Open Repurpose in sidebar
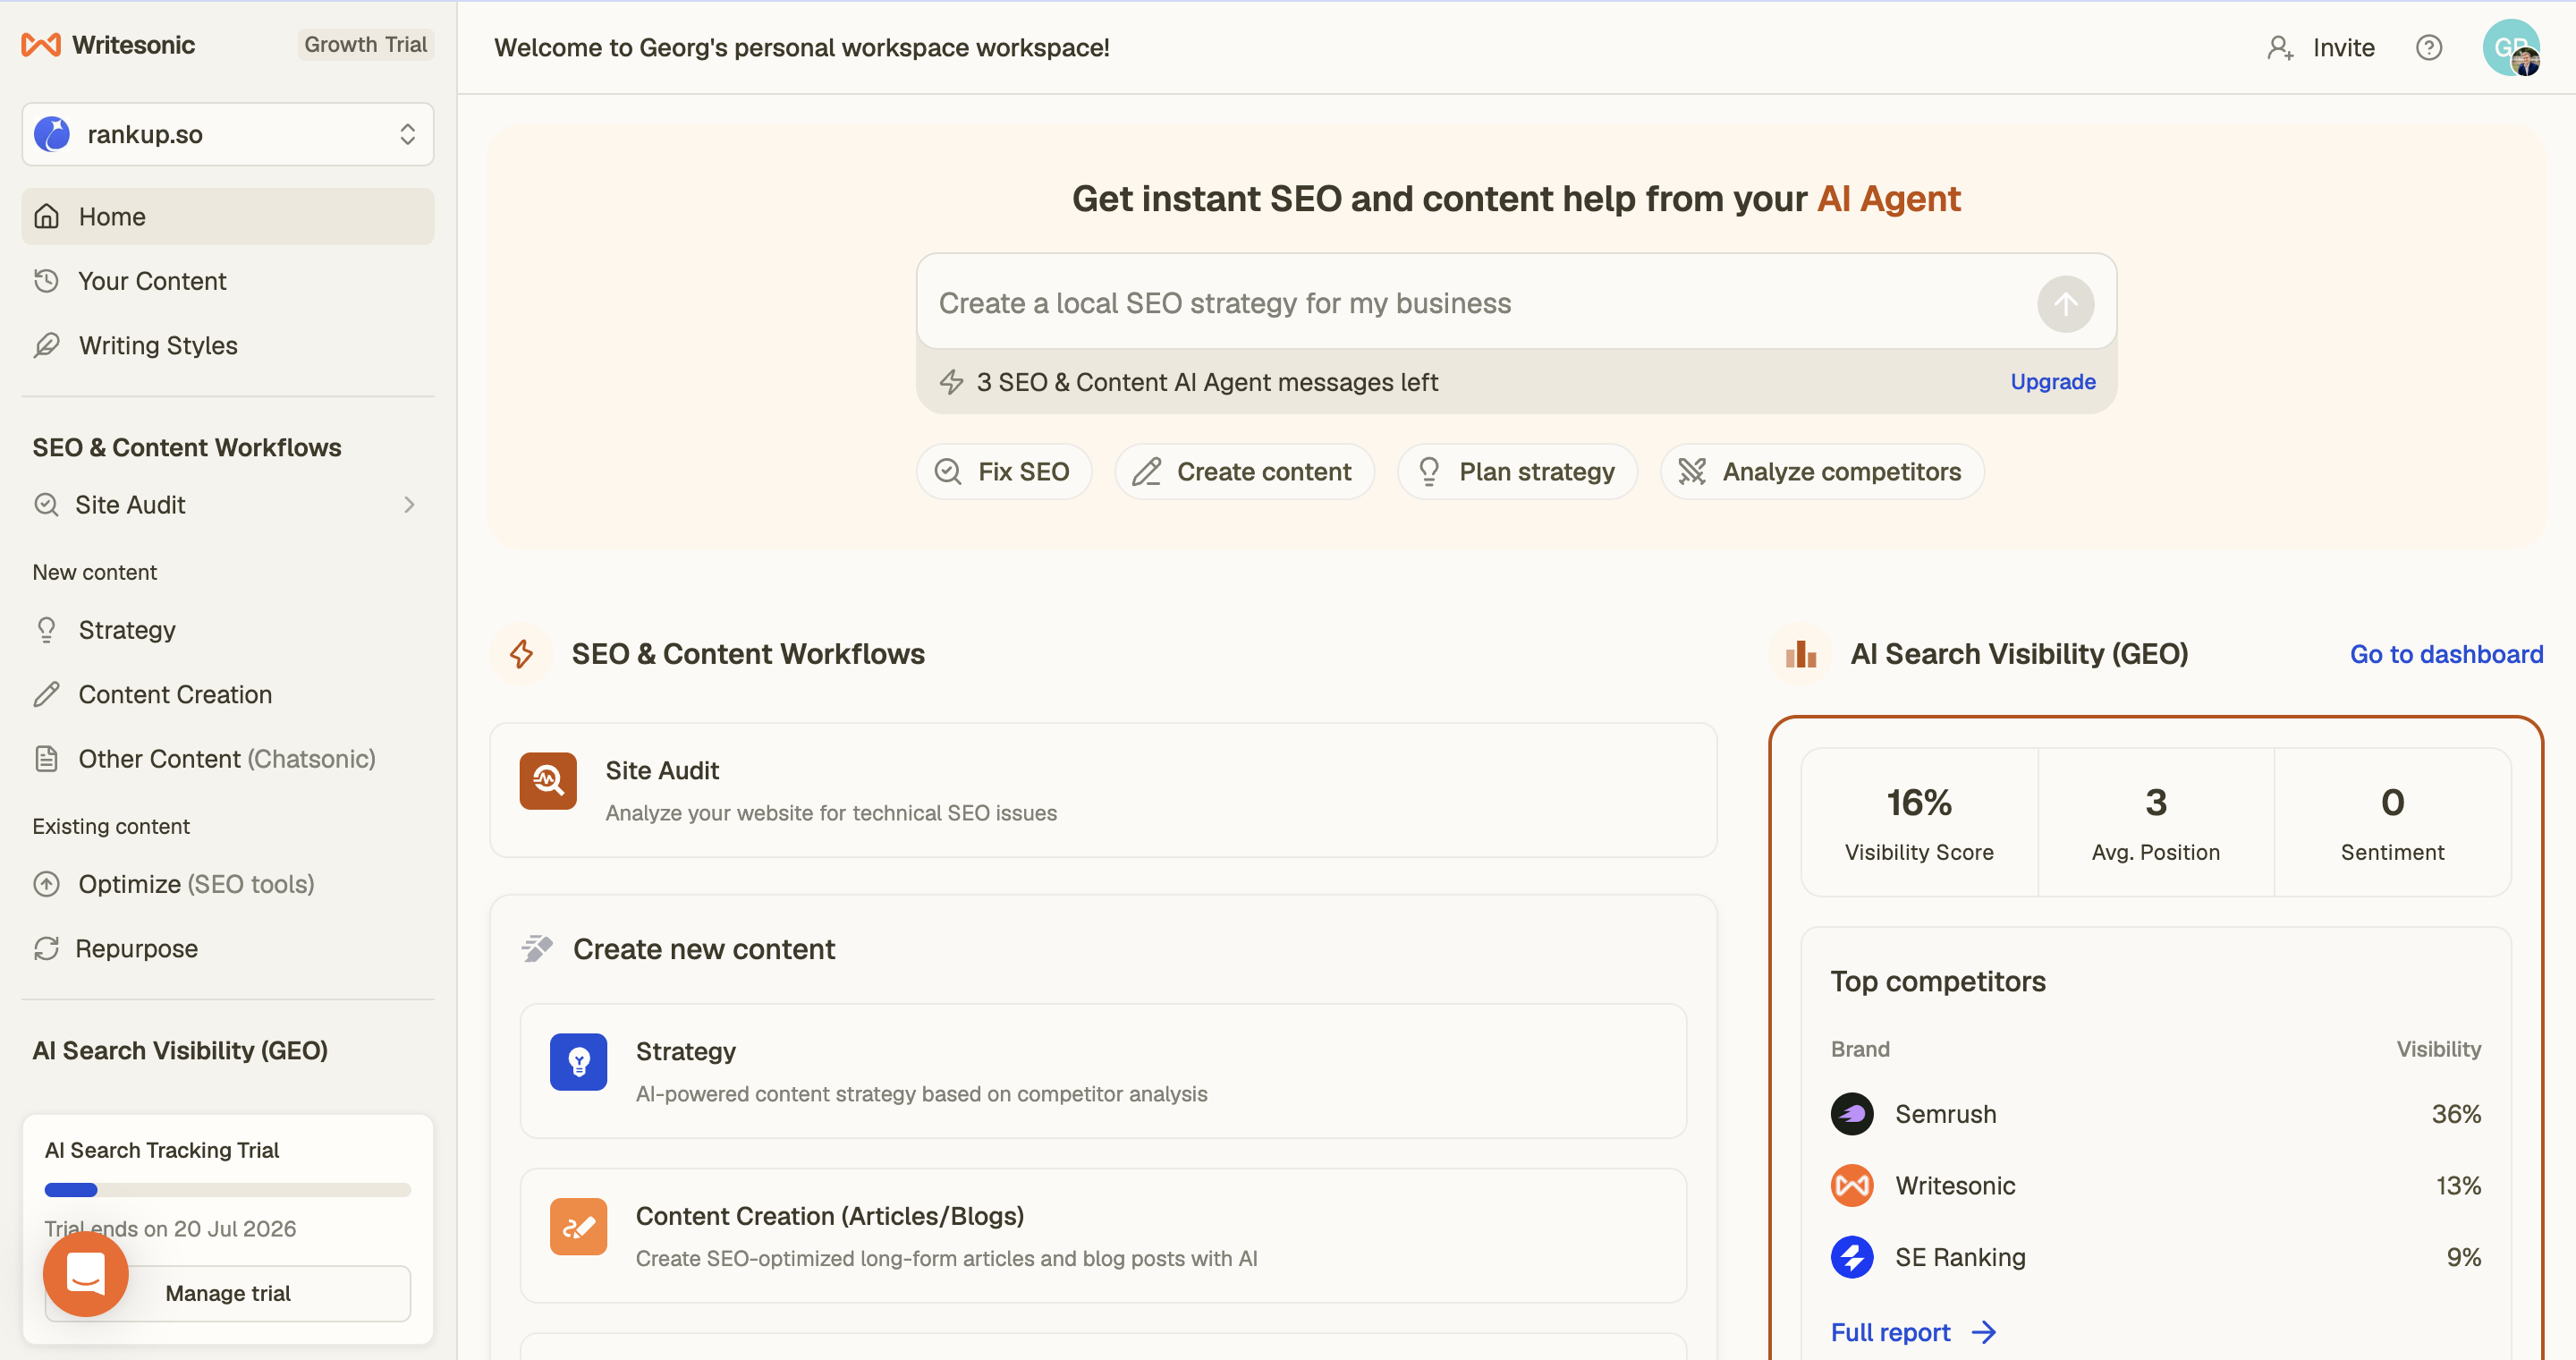The height and width of the screenshot is (1360, 2576). point(228,948)
